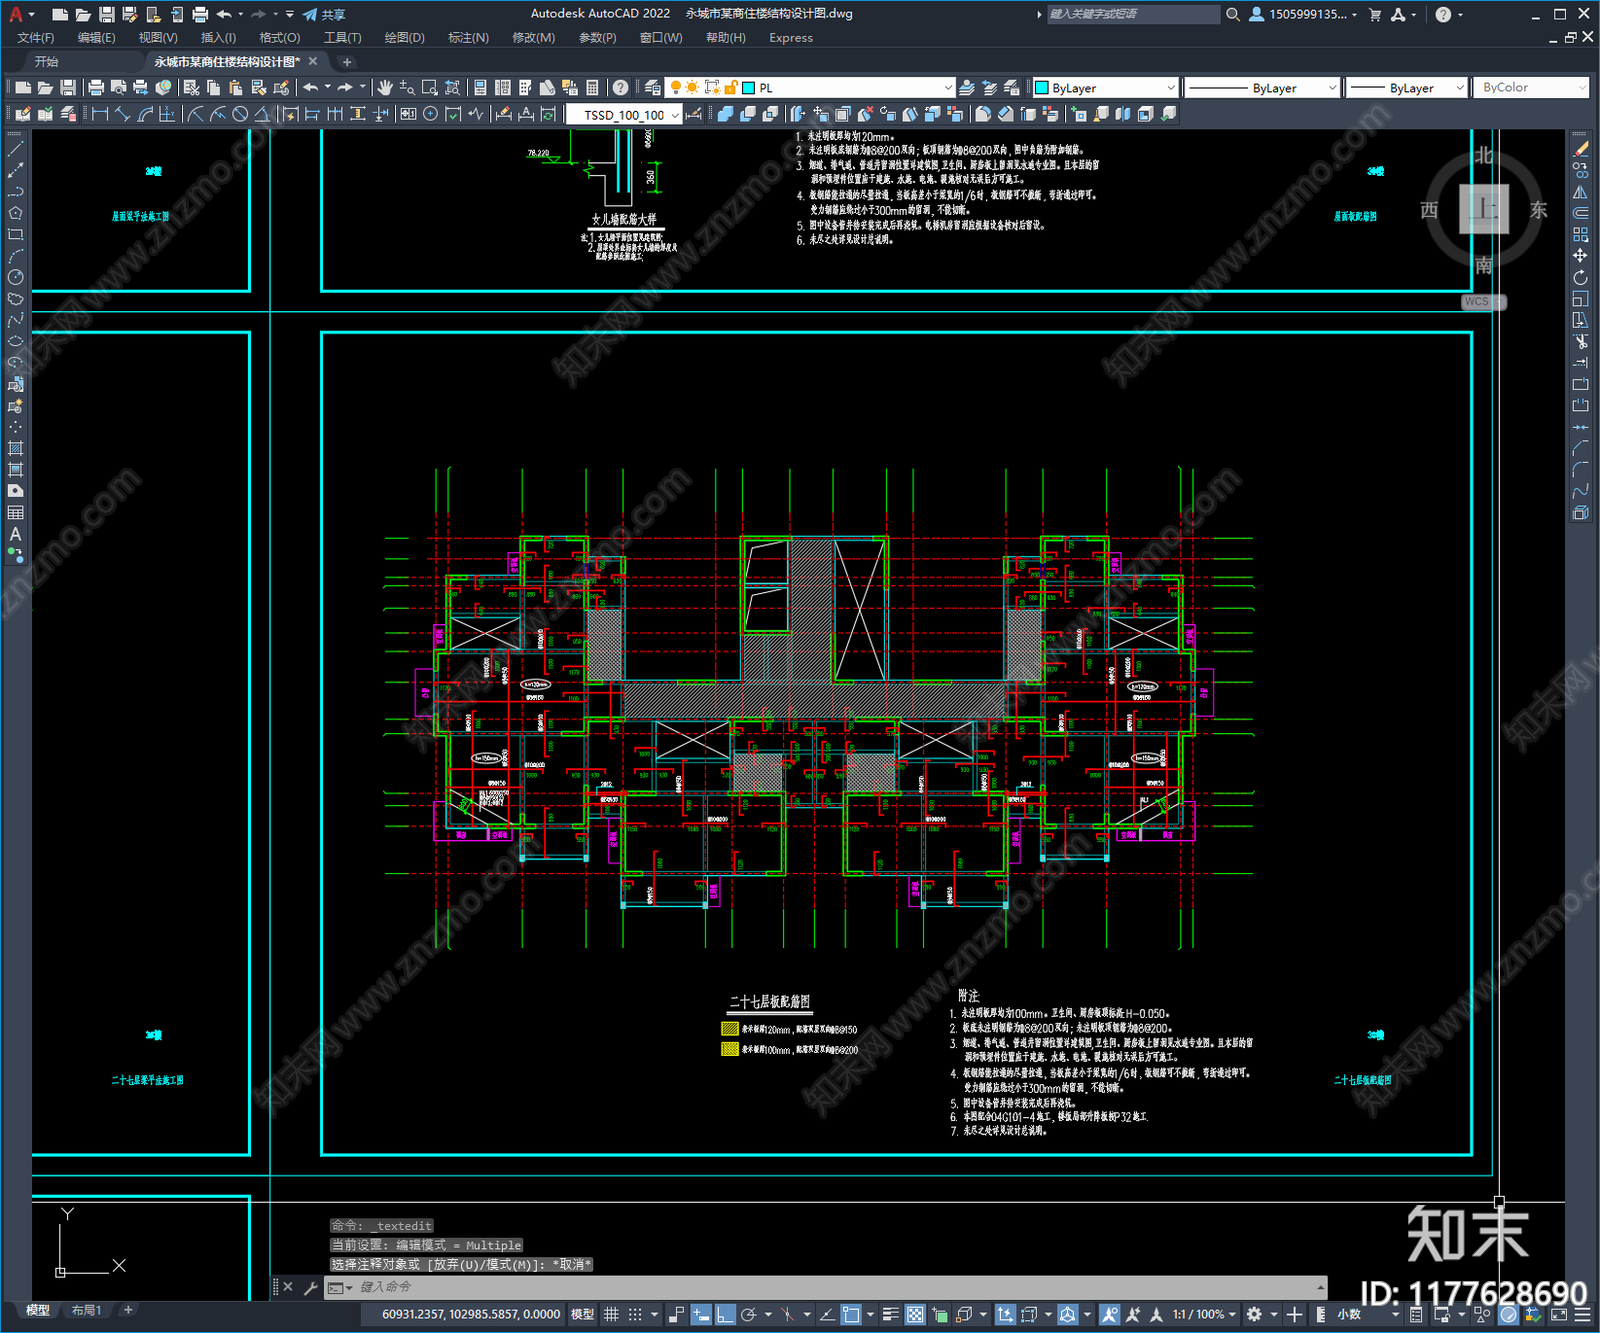Select the Rotate tool in modify toolbar
Screen dimensions: 1600x1333
pos(1581,277)
